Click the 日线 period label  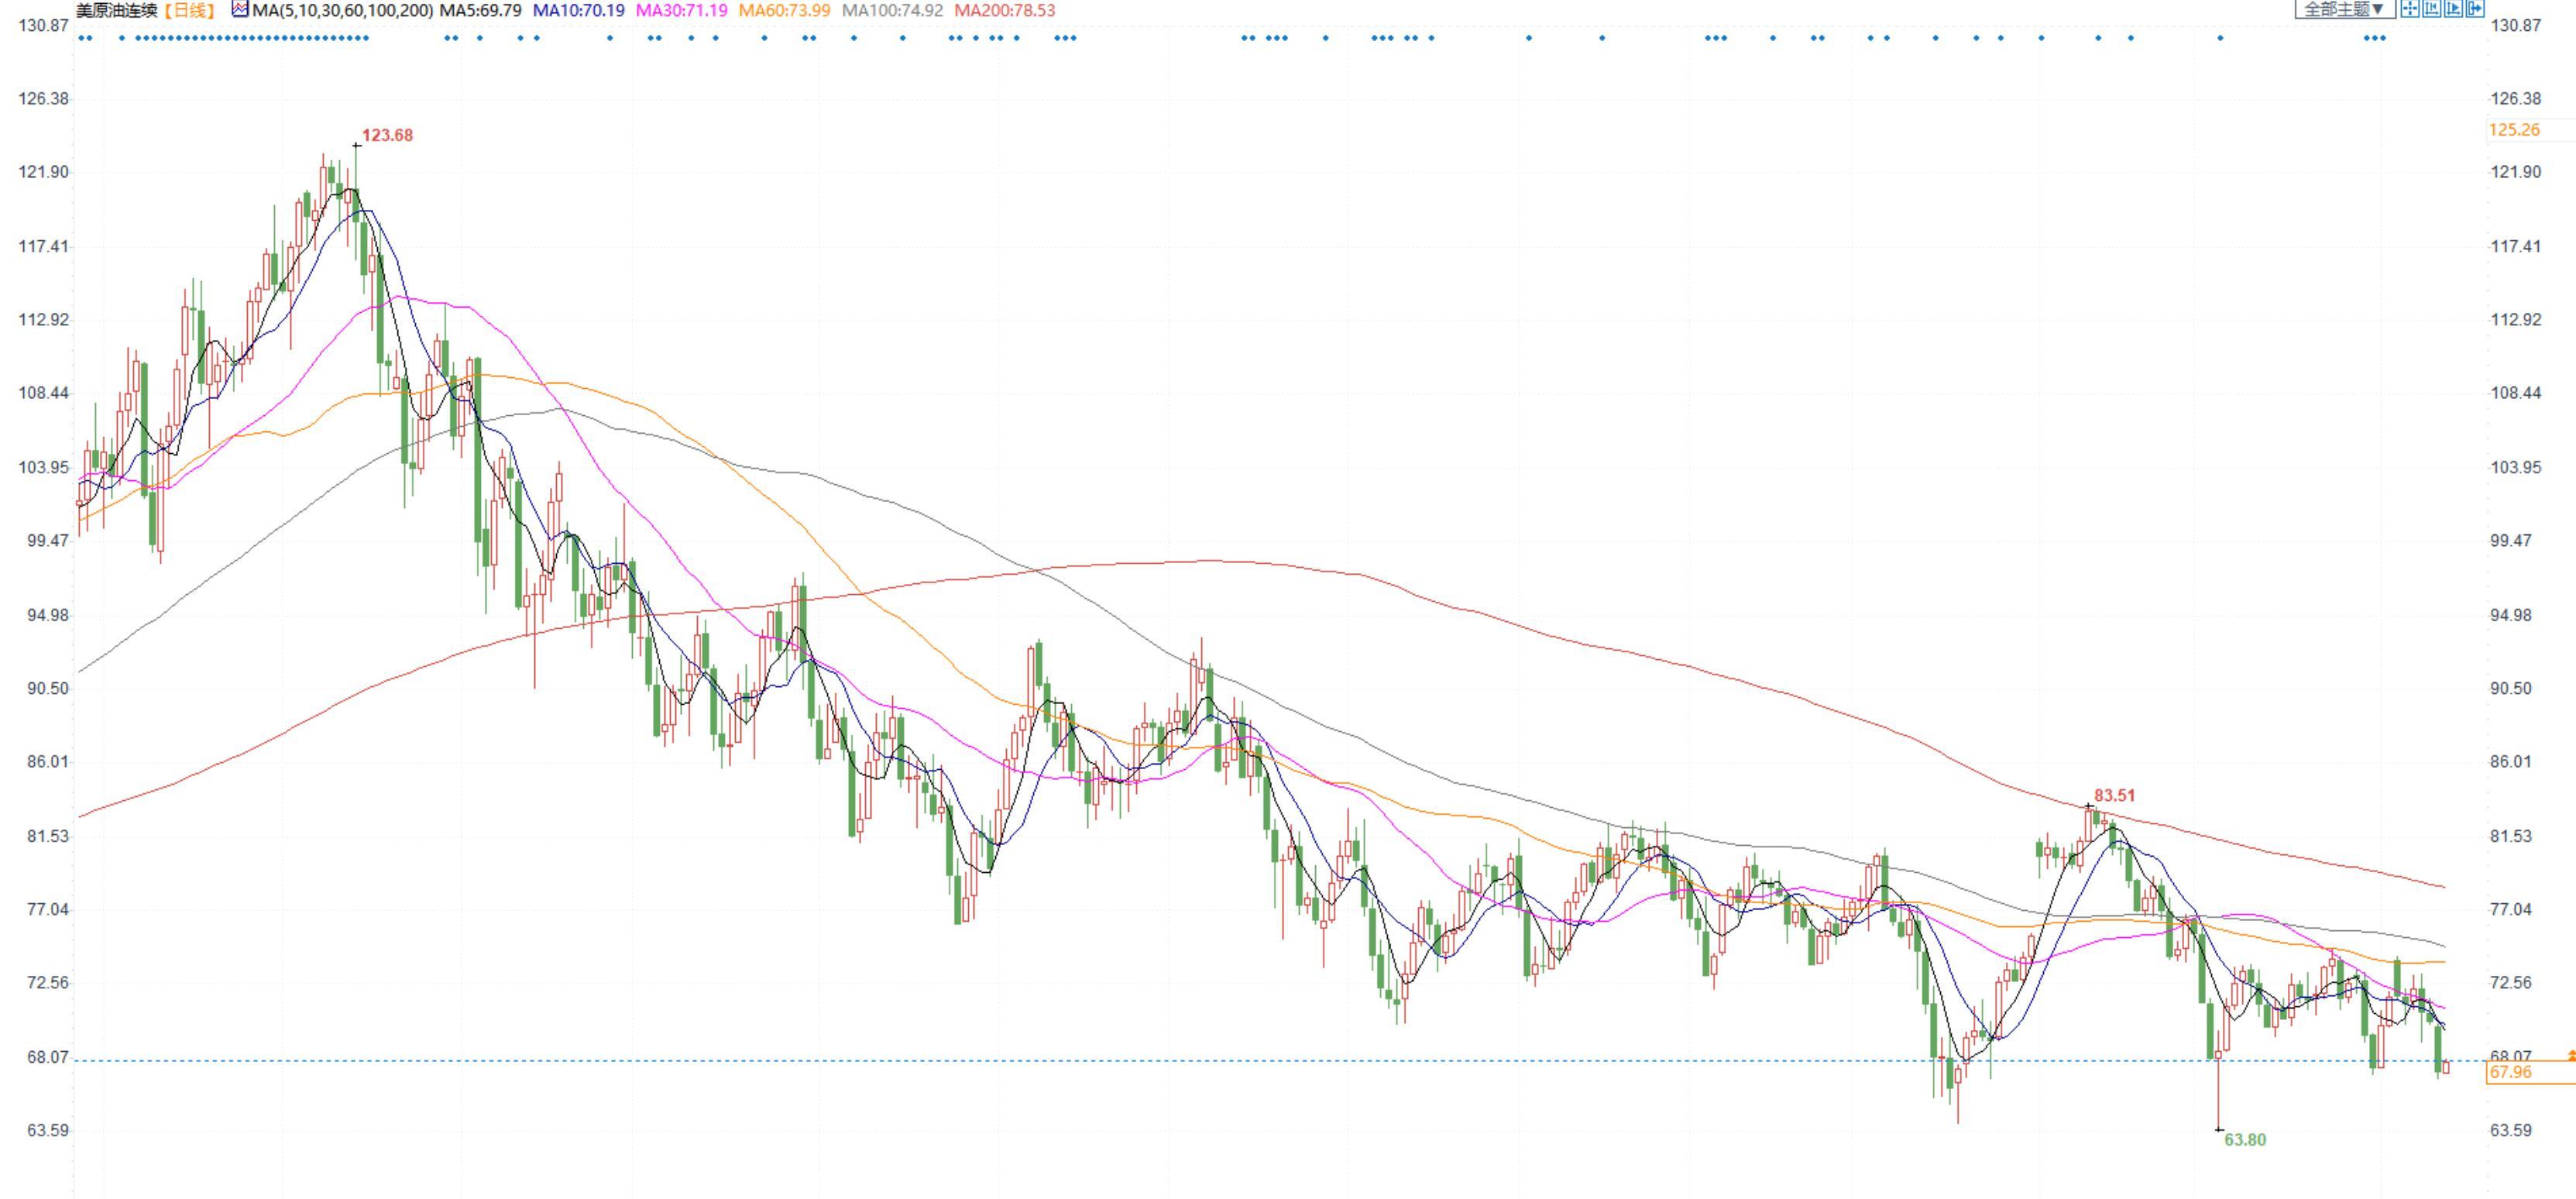point(190,10)
